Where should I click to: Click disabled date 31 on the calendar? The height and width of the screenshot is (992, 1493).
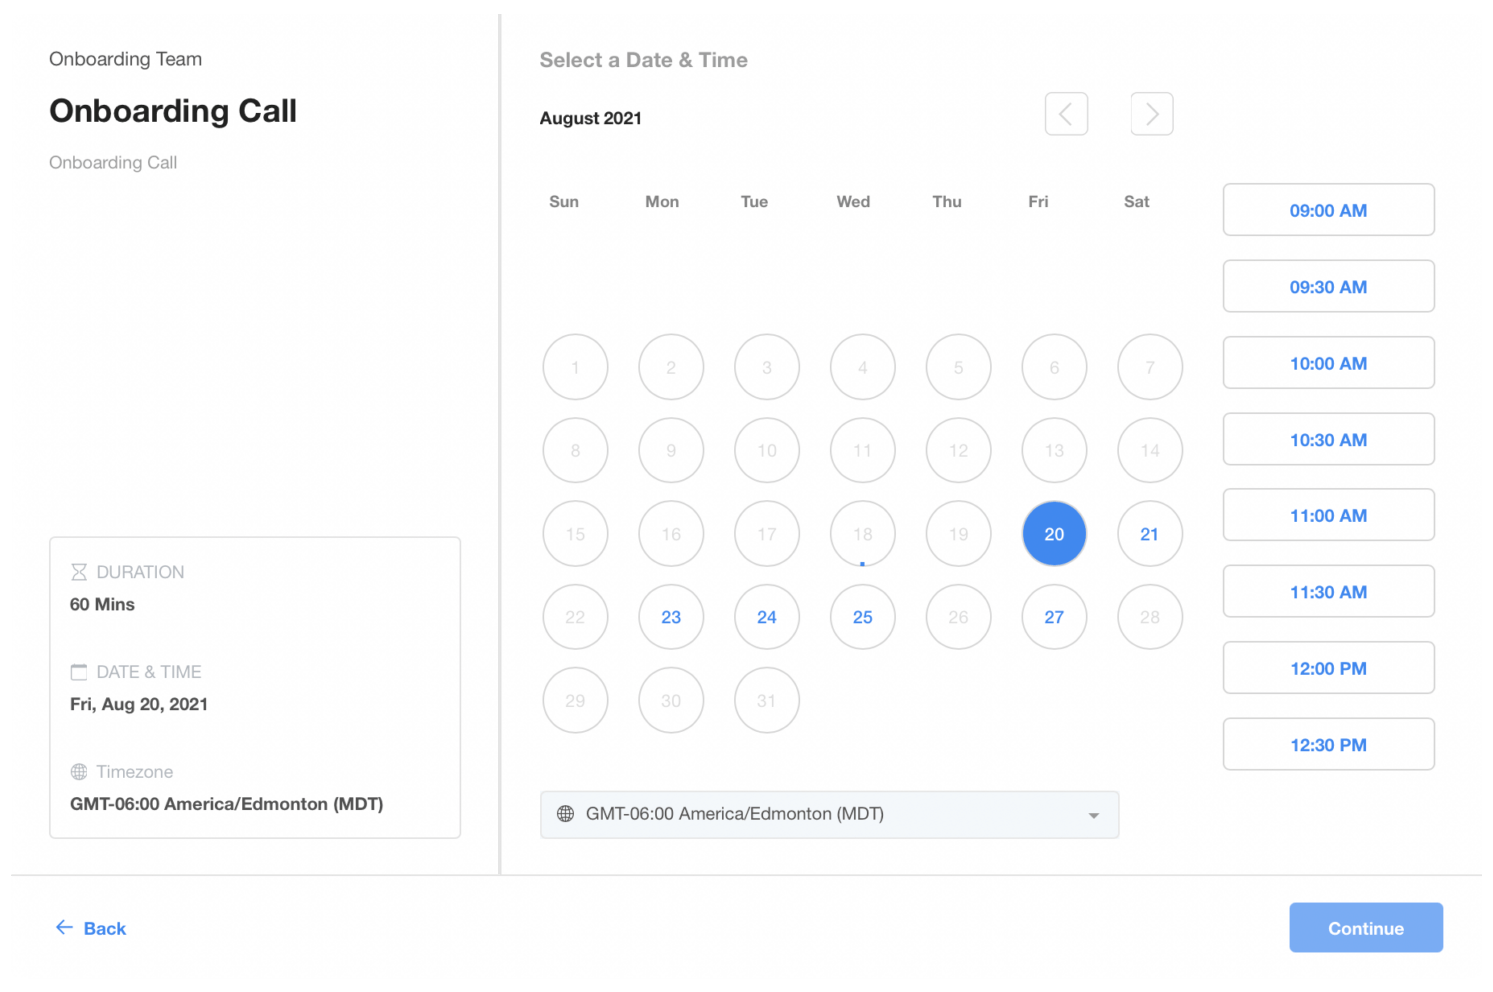click(767, 701)
